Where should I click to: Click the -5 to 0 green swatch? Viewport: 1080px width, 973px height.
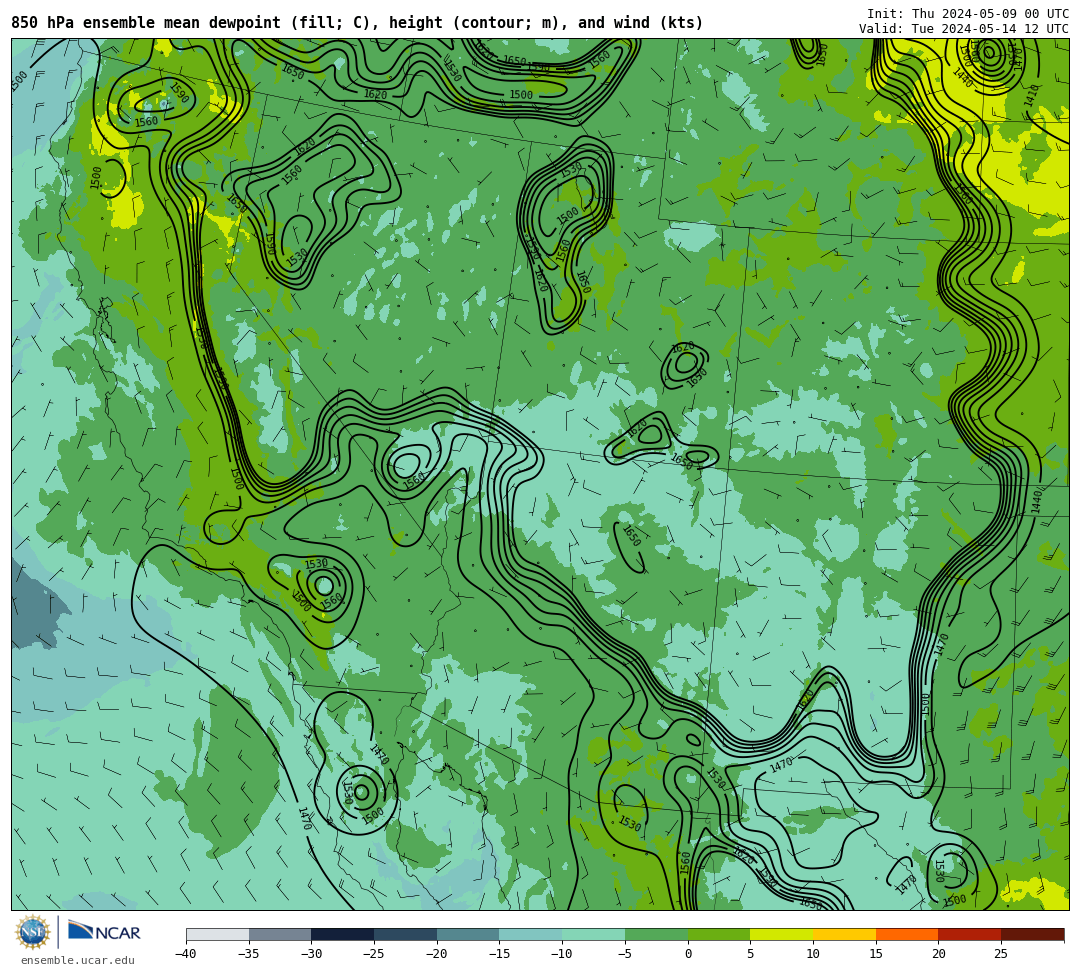[x=656, y=934]
